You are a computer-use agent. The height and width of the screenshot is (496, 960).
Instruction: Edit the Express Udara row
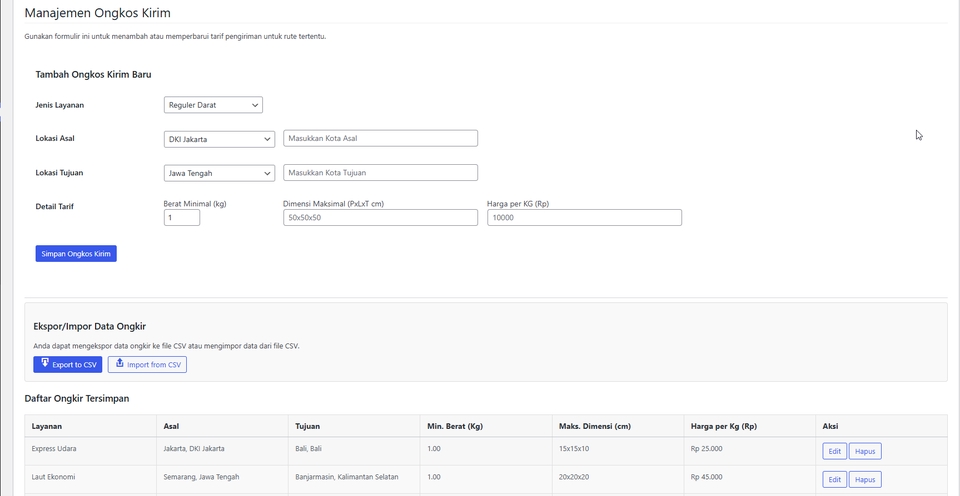(834, 451)
